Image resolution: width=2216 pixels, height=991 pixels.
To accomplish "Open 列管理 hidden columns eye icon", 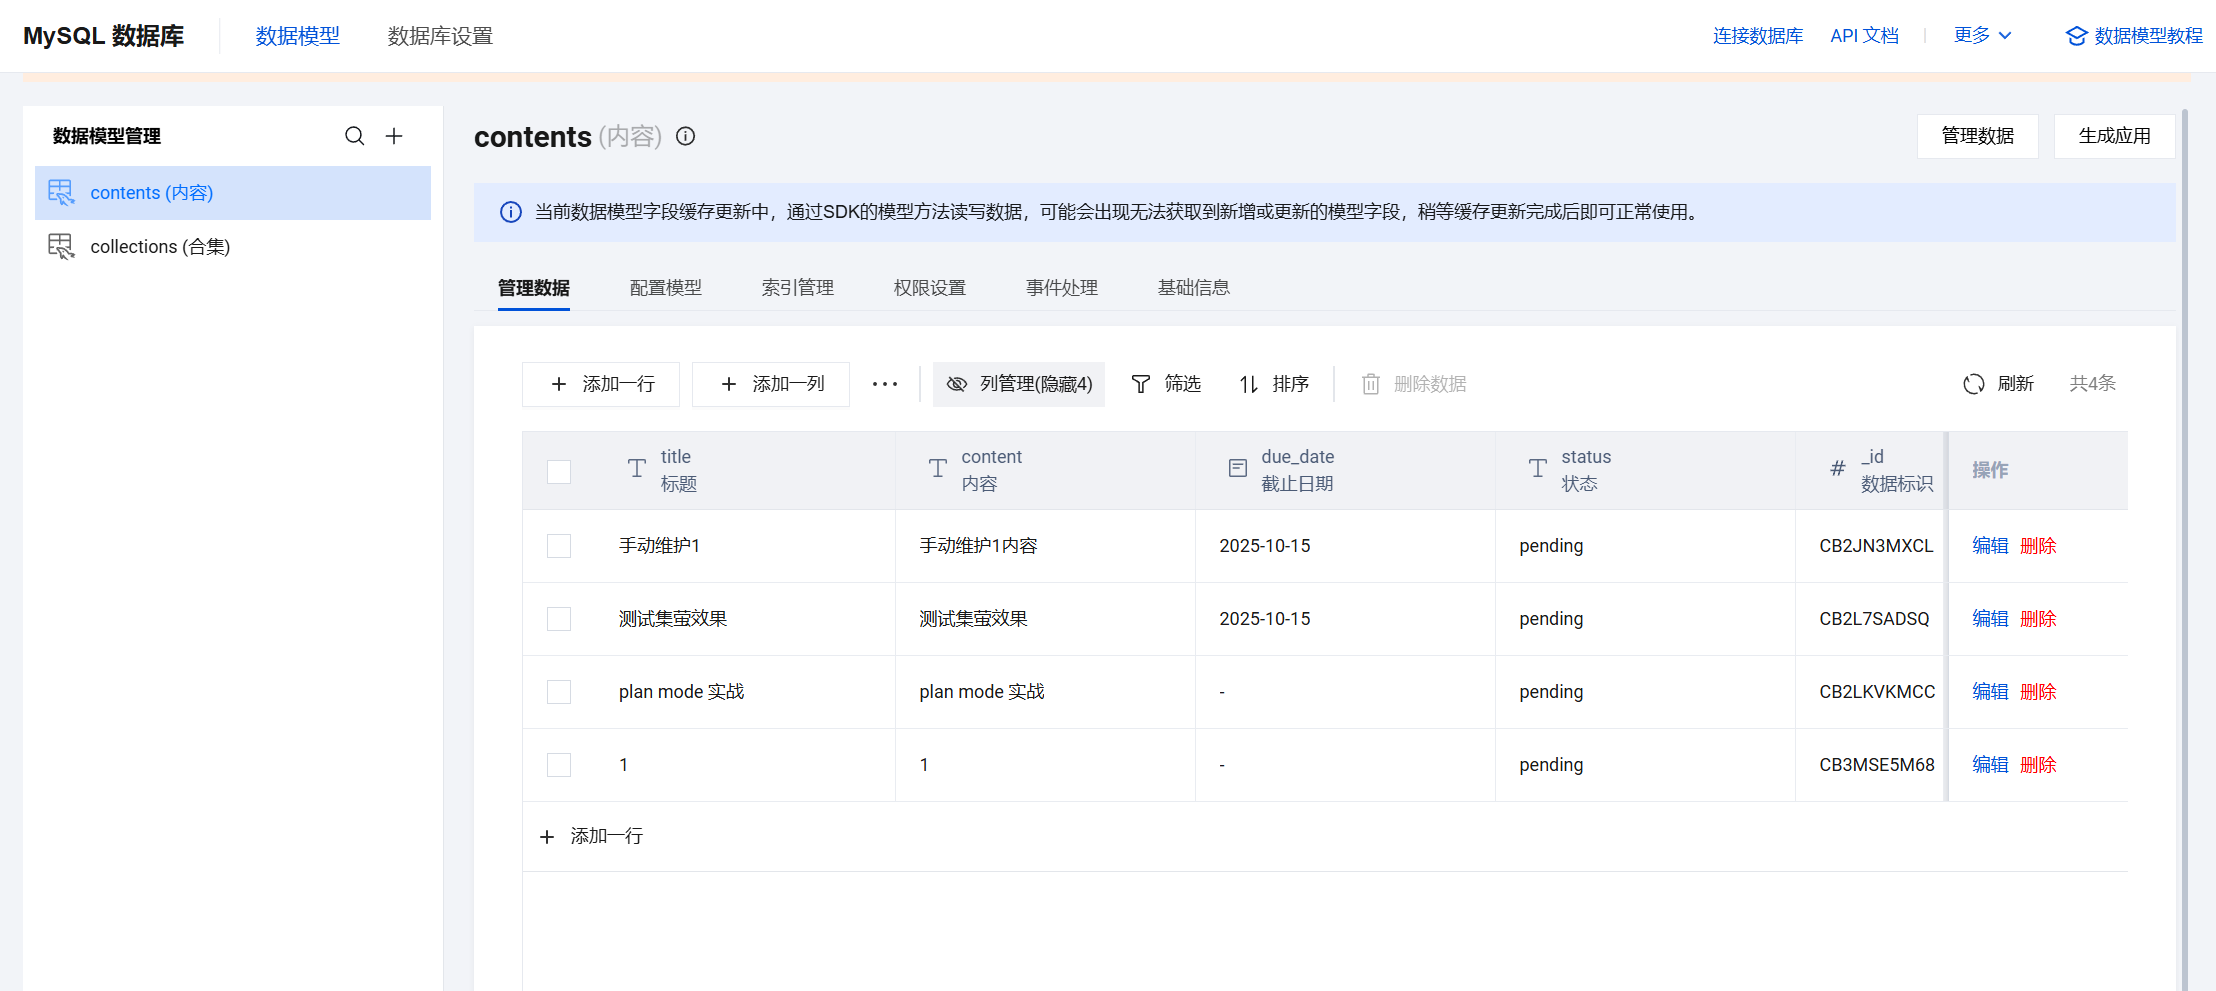I will tap(956, 384).
